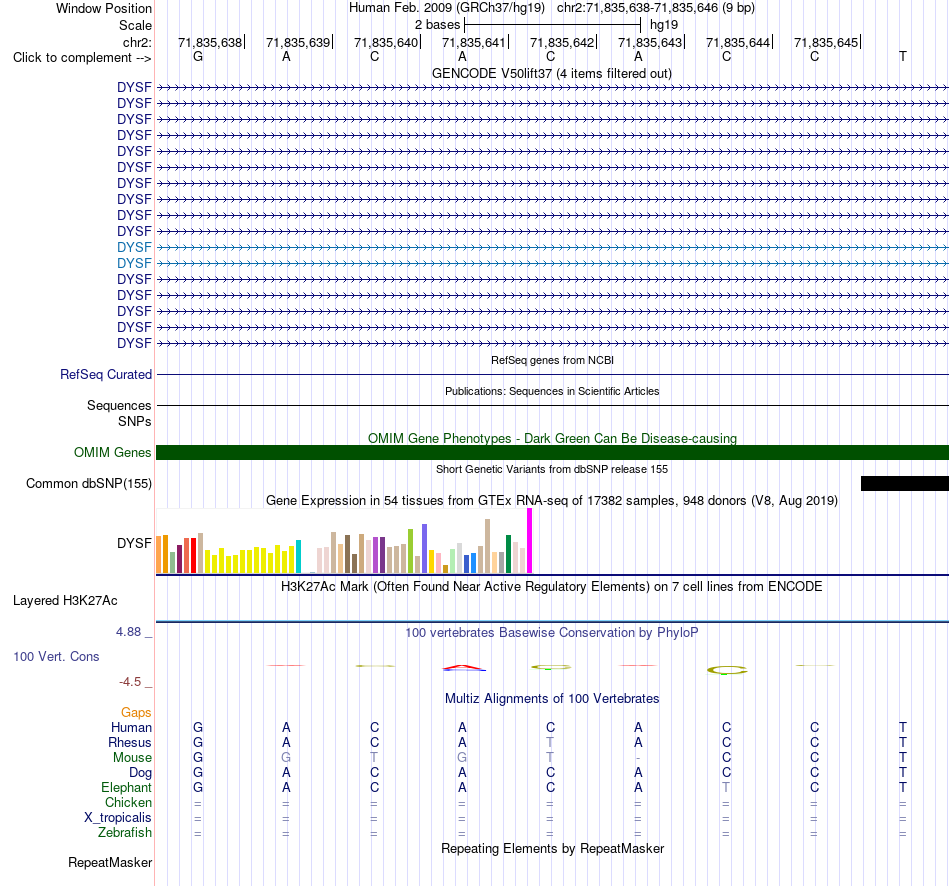Click the 'chr2:' ruler label
950x886 pixels.
tap(137, 42)
